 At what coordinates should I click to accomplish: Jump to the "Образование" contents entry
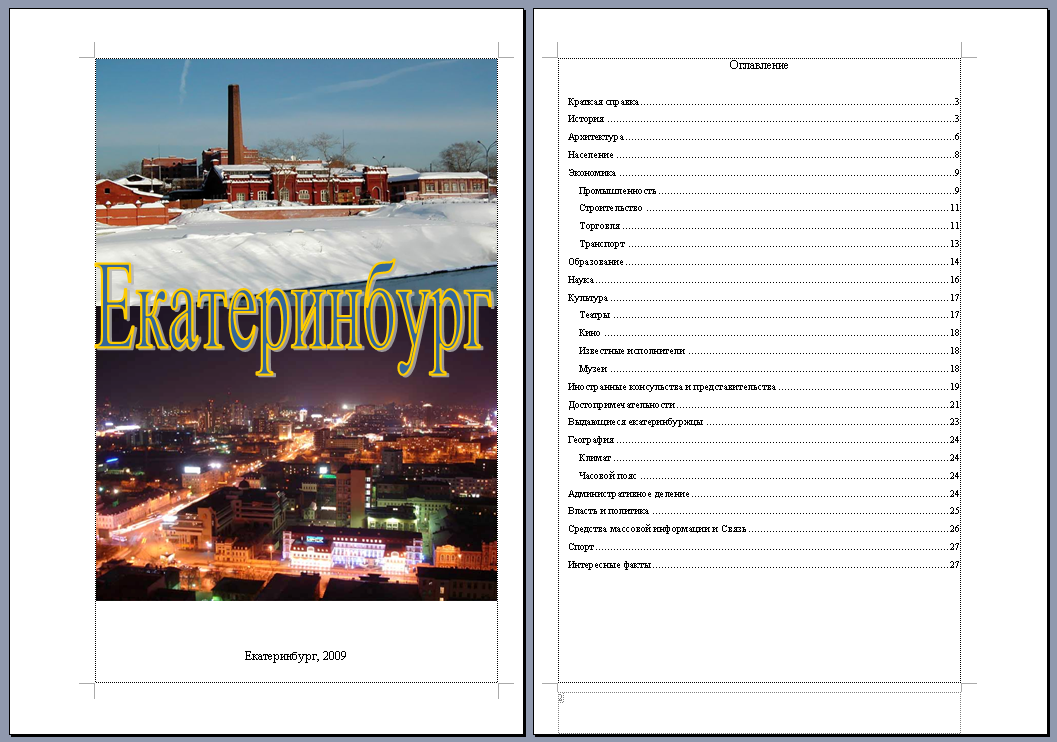click(x=763, y=261)
